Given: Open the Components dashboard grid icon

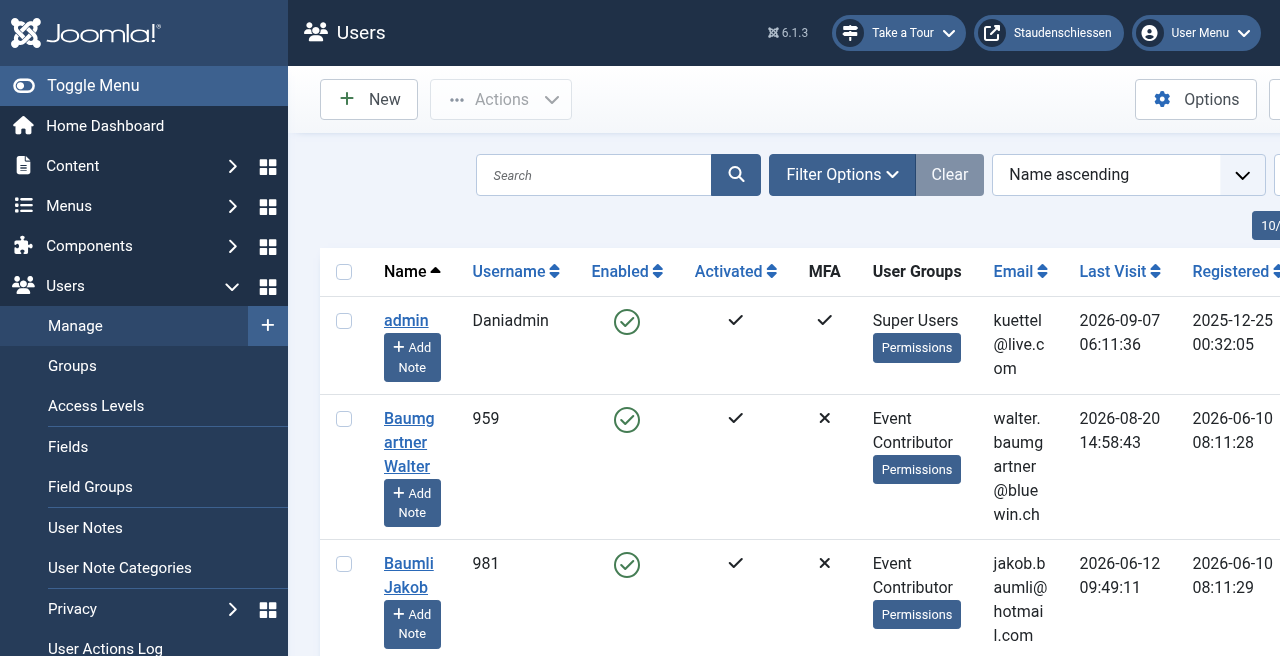Looking at the screenshot, I should pos(268,246).
